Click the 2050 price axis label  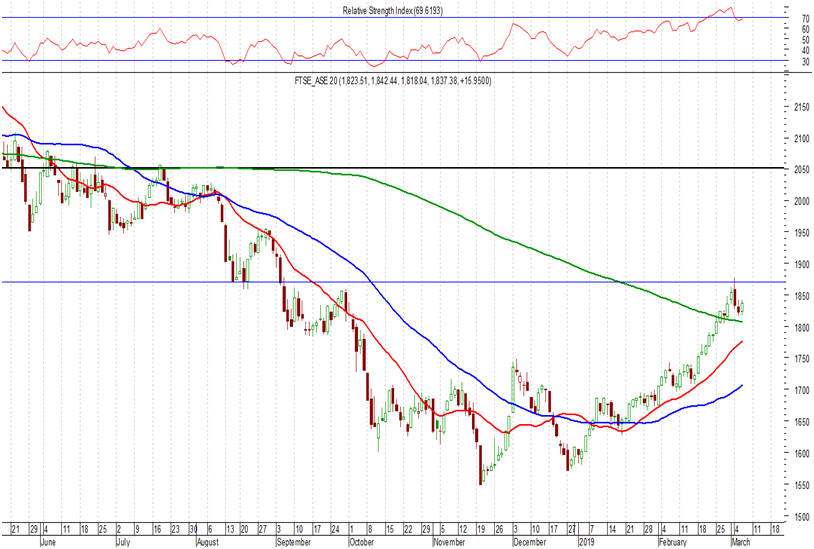click(802, 170)
